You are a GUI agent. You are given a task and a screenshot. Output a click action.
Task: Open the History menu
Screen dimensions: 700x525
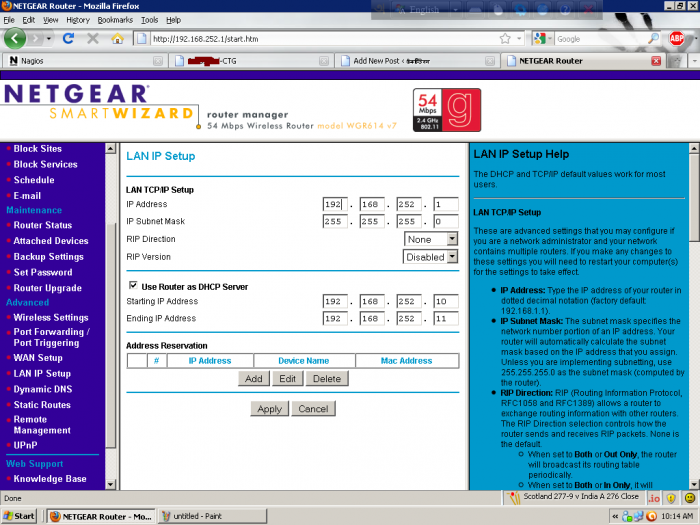coord(78,20)
